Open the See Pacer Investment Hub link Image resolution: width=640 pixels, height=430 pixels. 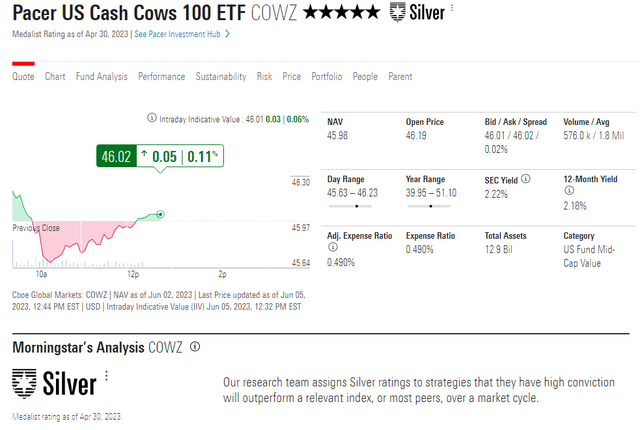pos(177,34)
